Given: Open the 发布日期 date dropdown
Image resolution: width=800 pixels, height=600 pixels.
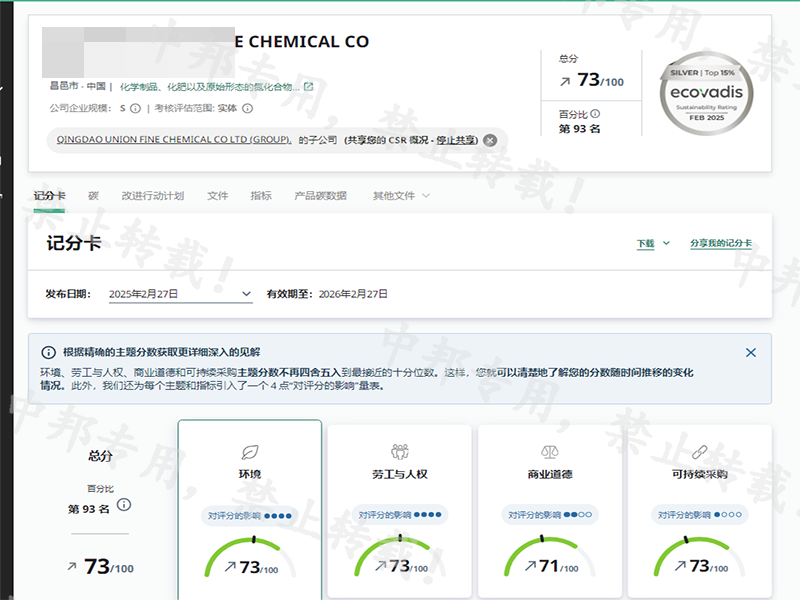Looking at the screenshot, I should (x=247, y=294).
